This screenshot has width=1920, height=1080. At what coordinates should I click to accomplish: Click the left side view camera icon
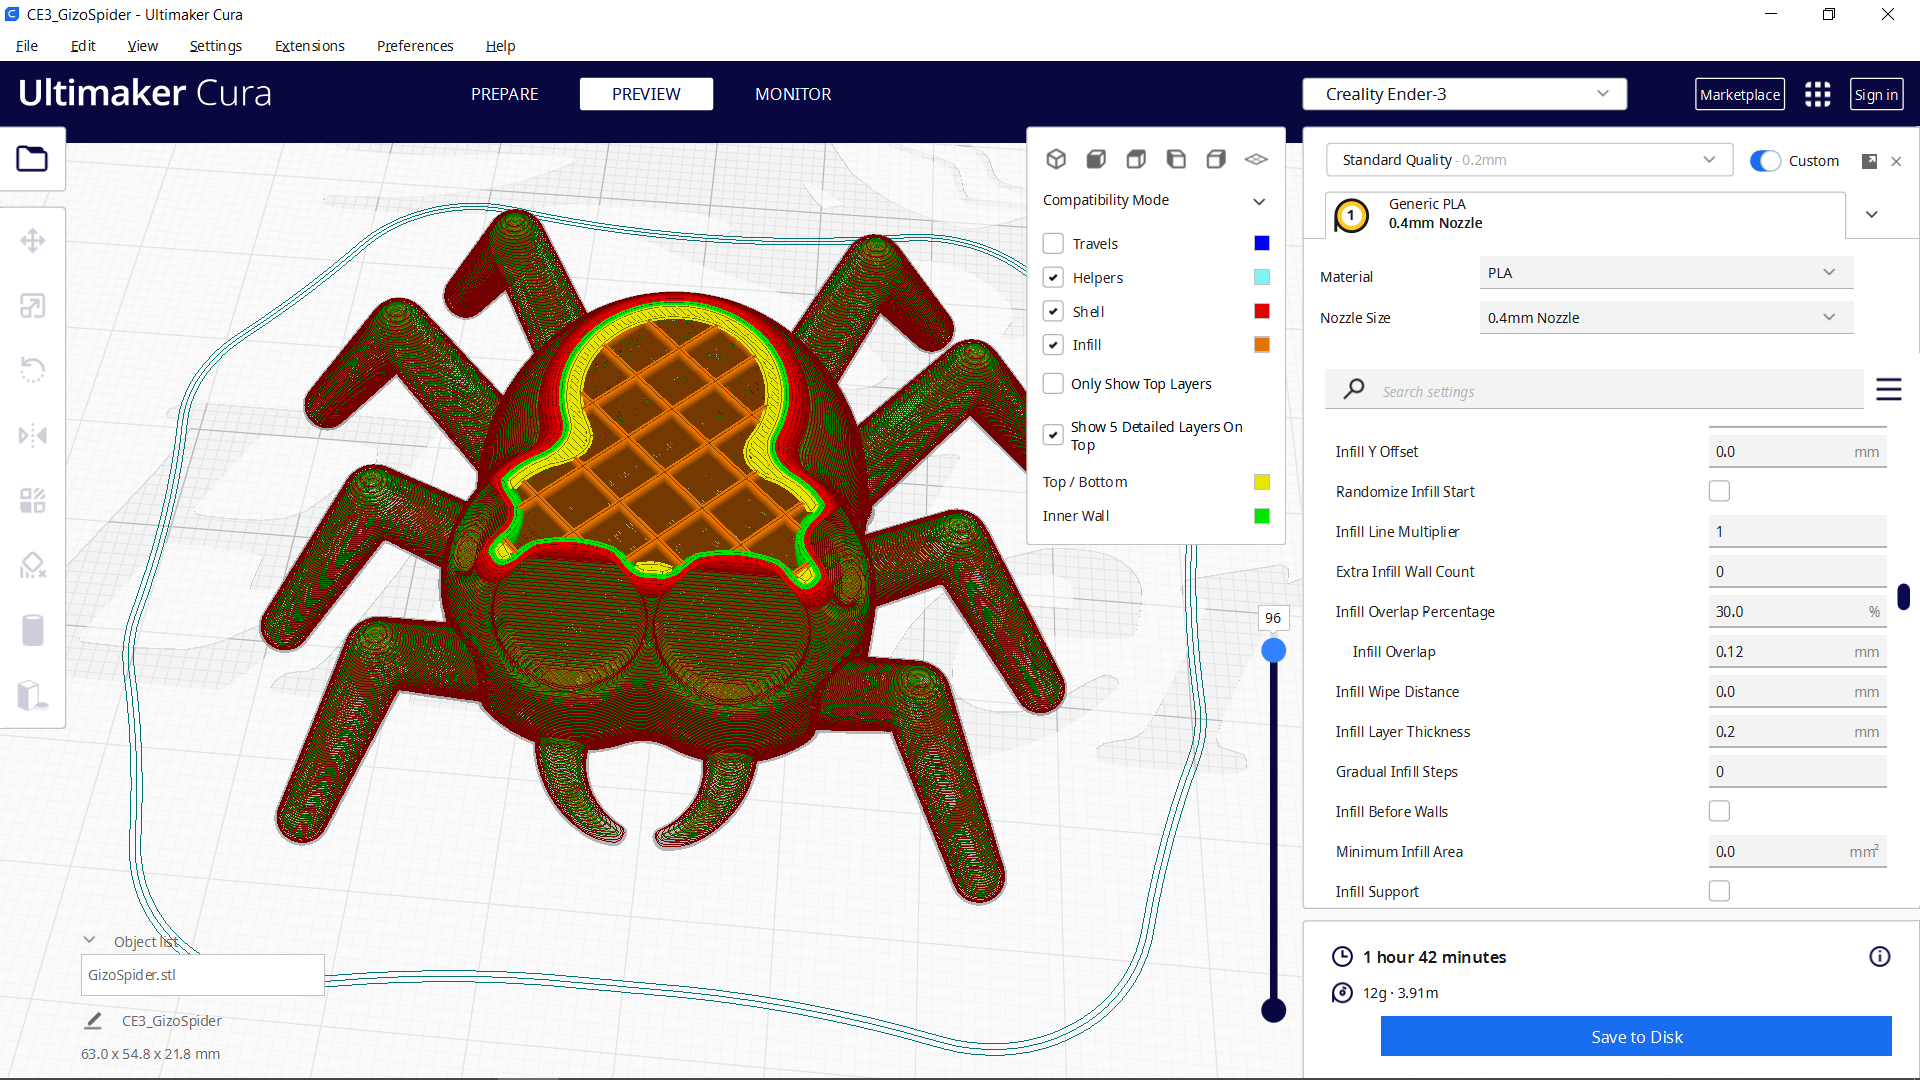click(1176, 159)
